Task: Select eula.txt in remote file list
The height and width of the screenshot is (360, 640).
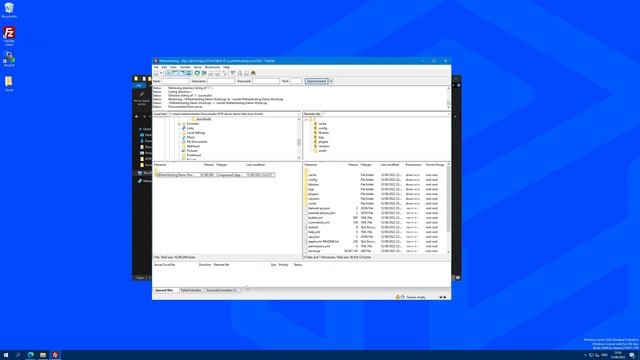Action: coord(313,227)
